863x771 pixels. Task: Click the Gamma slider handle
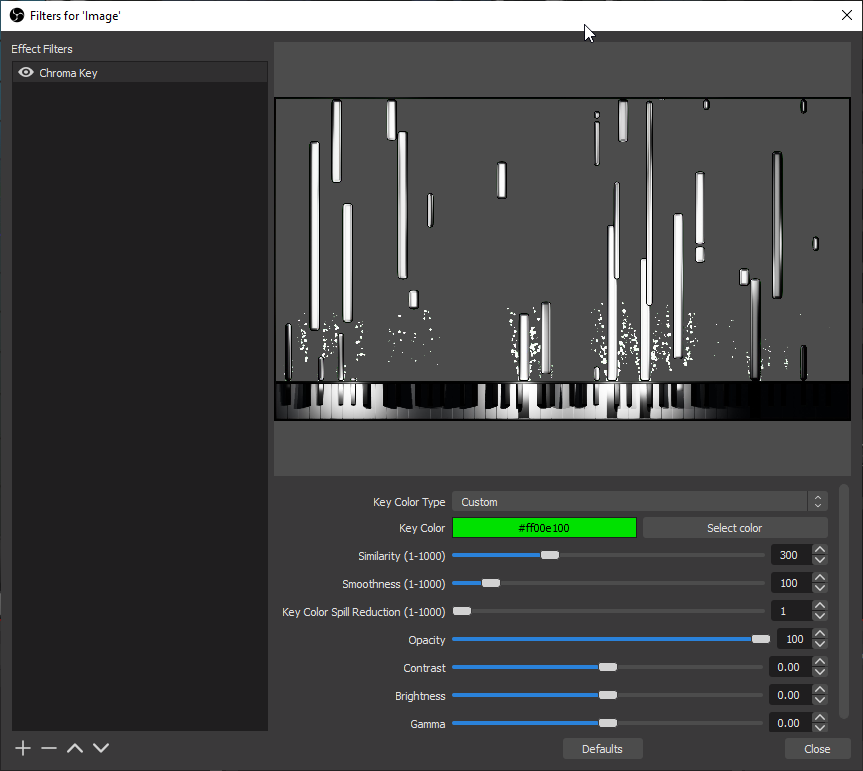coord(608,723)
